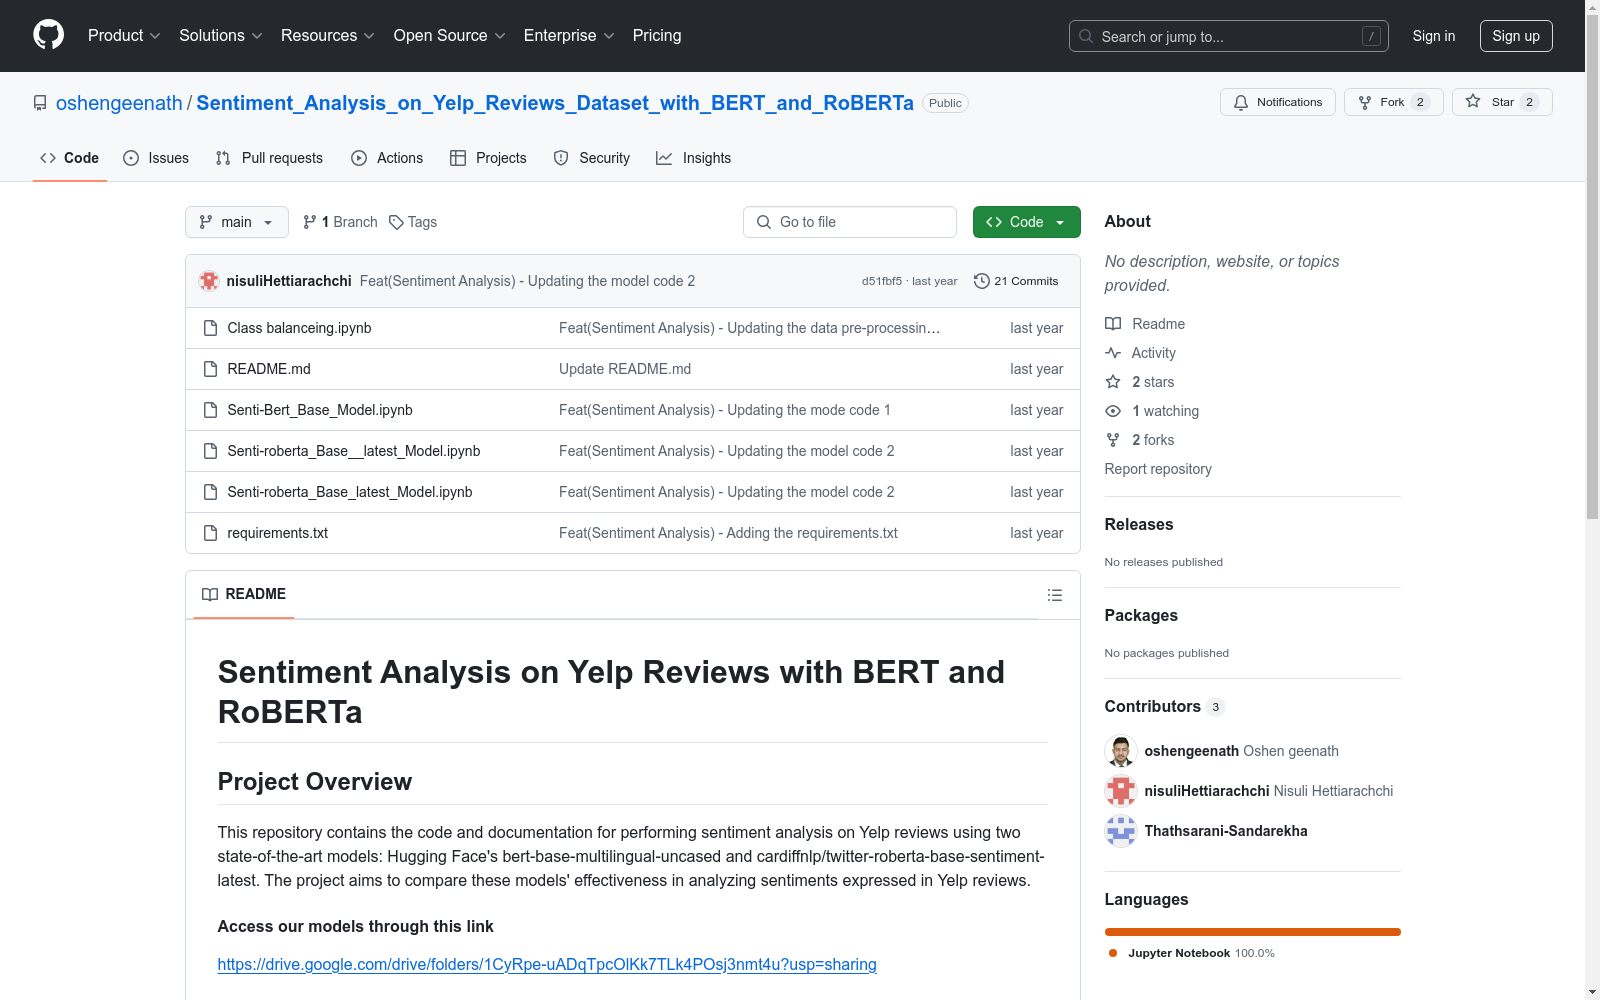This screenshot has width=1600, height=1000.
Task: Select the Code tab
Action: click(x=70, y=158)
